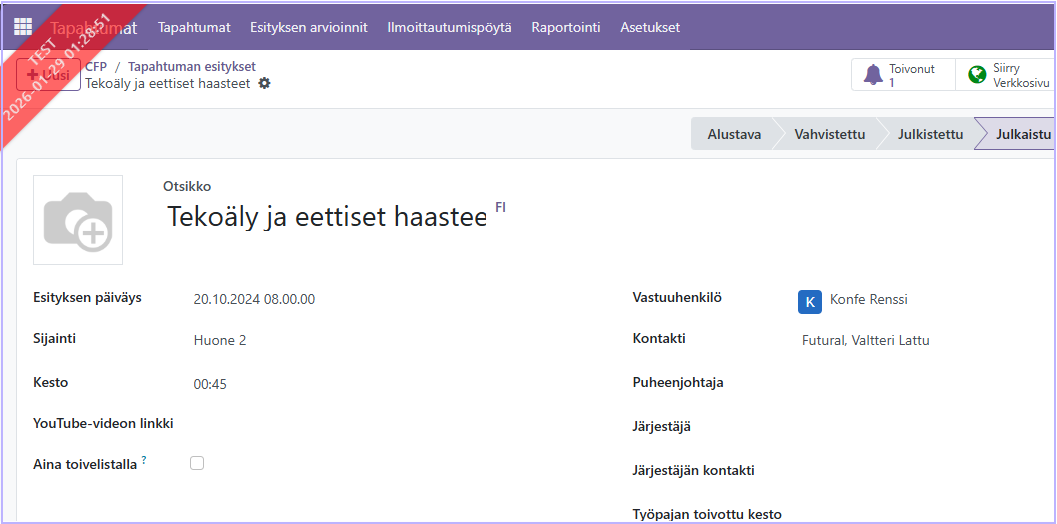The image size is (1057, 524).
Task: Open the Kontakti field dropdown
Action: 920,340
